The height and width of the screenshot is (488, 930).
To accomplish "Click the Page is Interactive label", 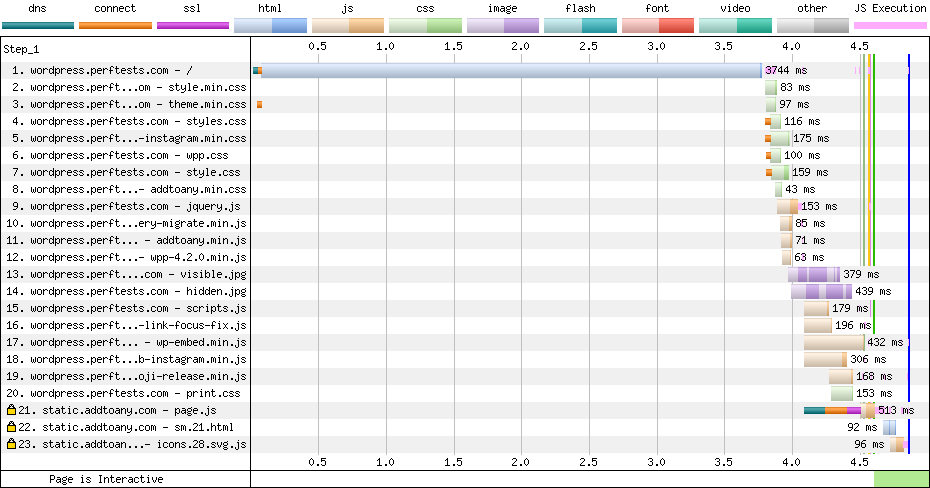I will click(106, 479).
